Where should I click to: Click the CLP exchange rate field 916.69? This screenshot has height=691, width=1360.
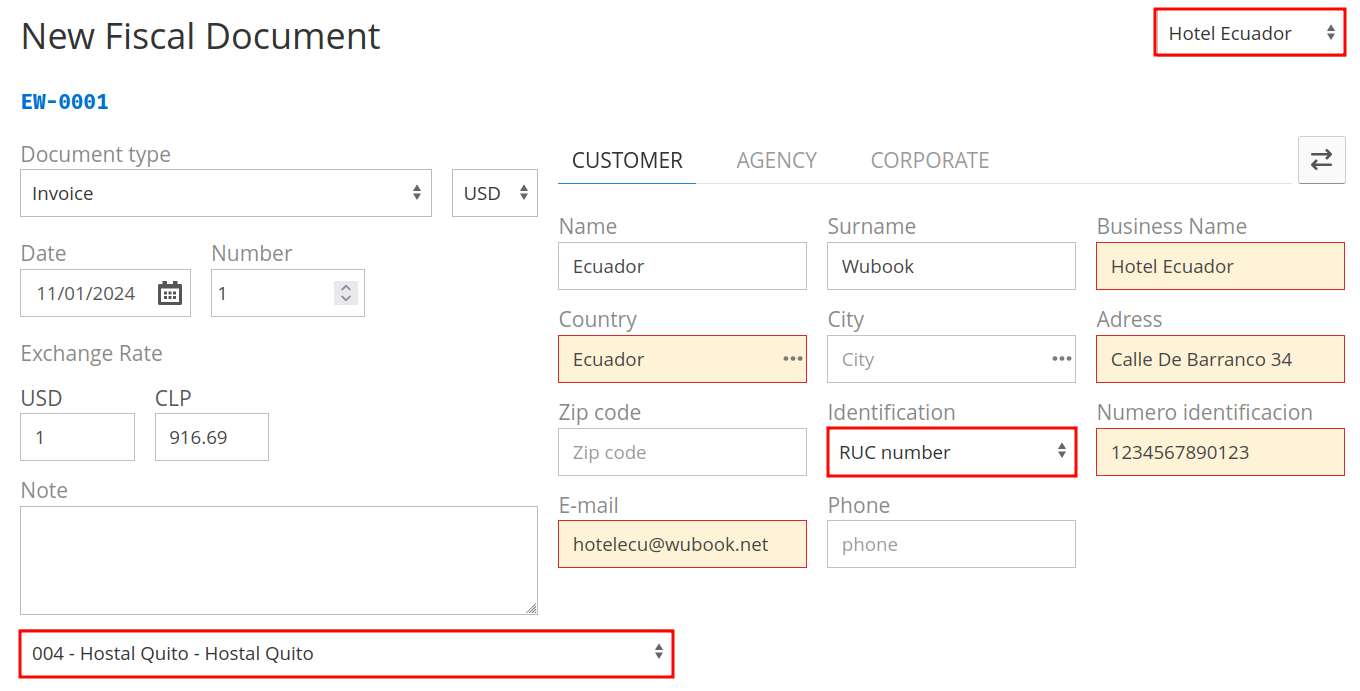pos(212,437)
